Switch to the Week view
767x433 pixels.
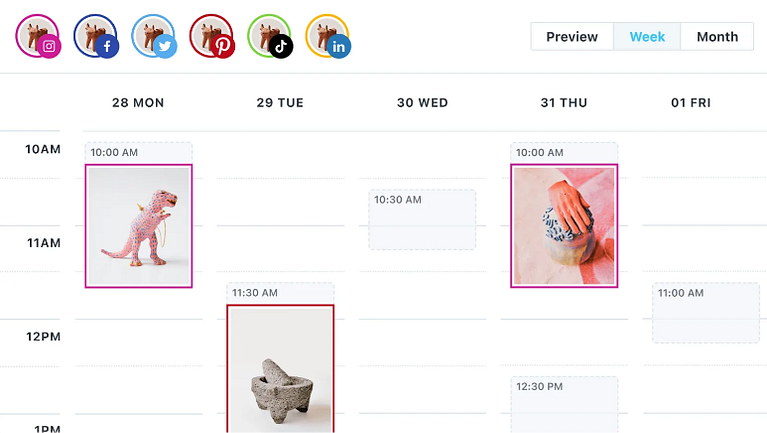[x=647, y=37]
